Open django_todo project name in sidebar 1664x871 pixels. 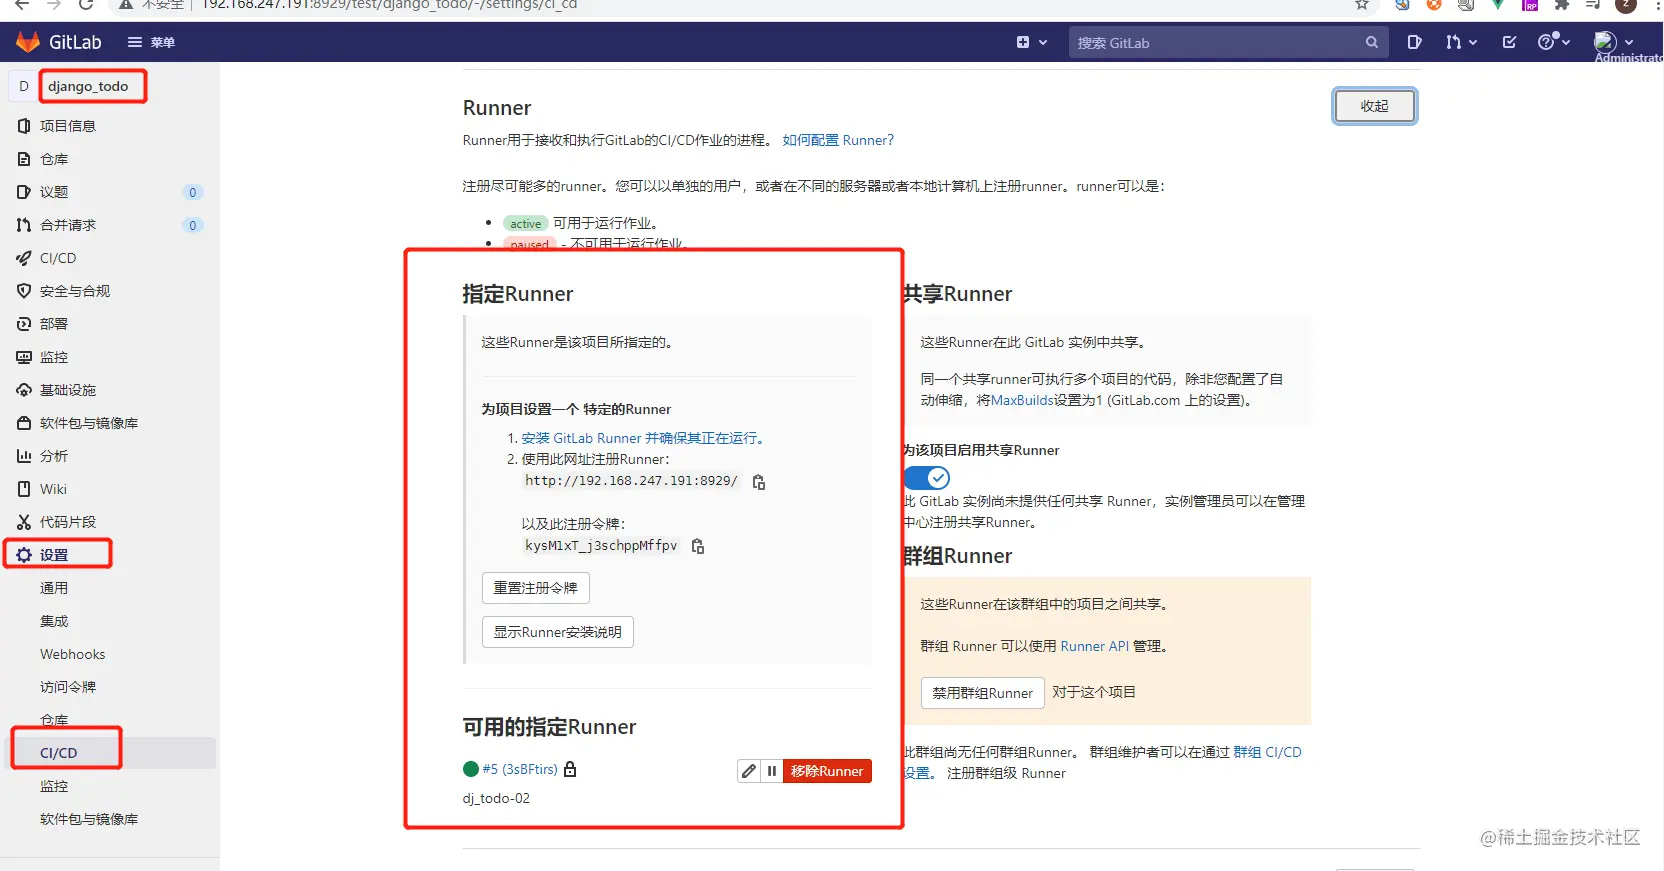point(88,86)
